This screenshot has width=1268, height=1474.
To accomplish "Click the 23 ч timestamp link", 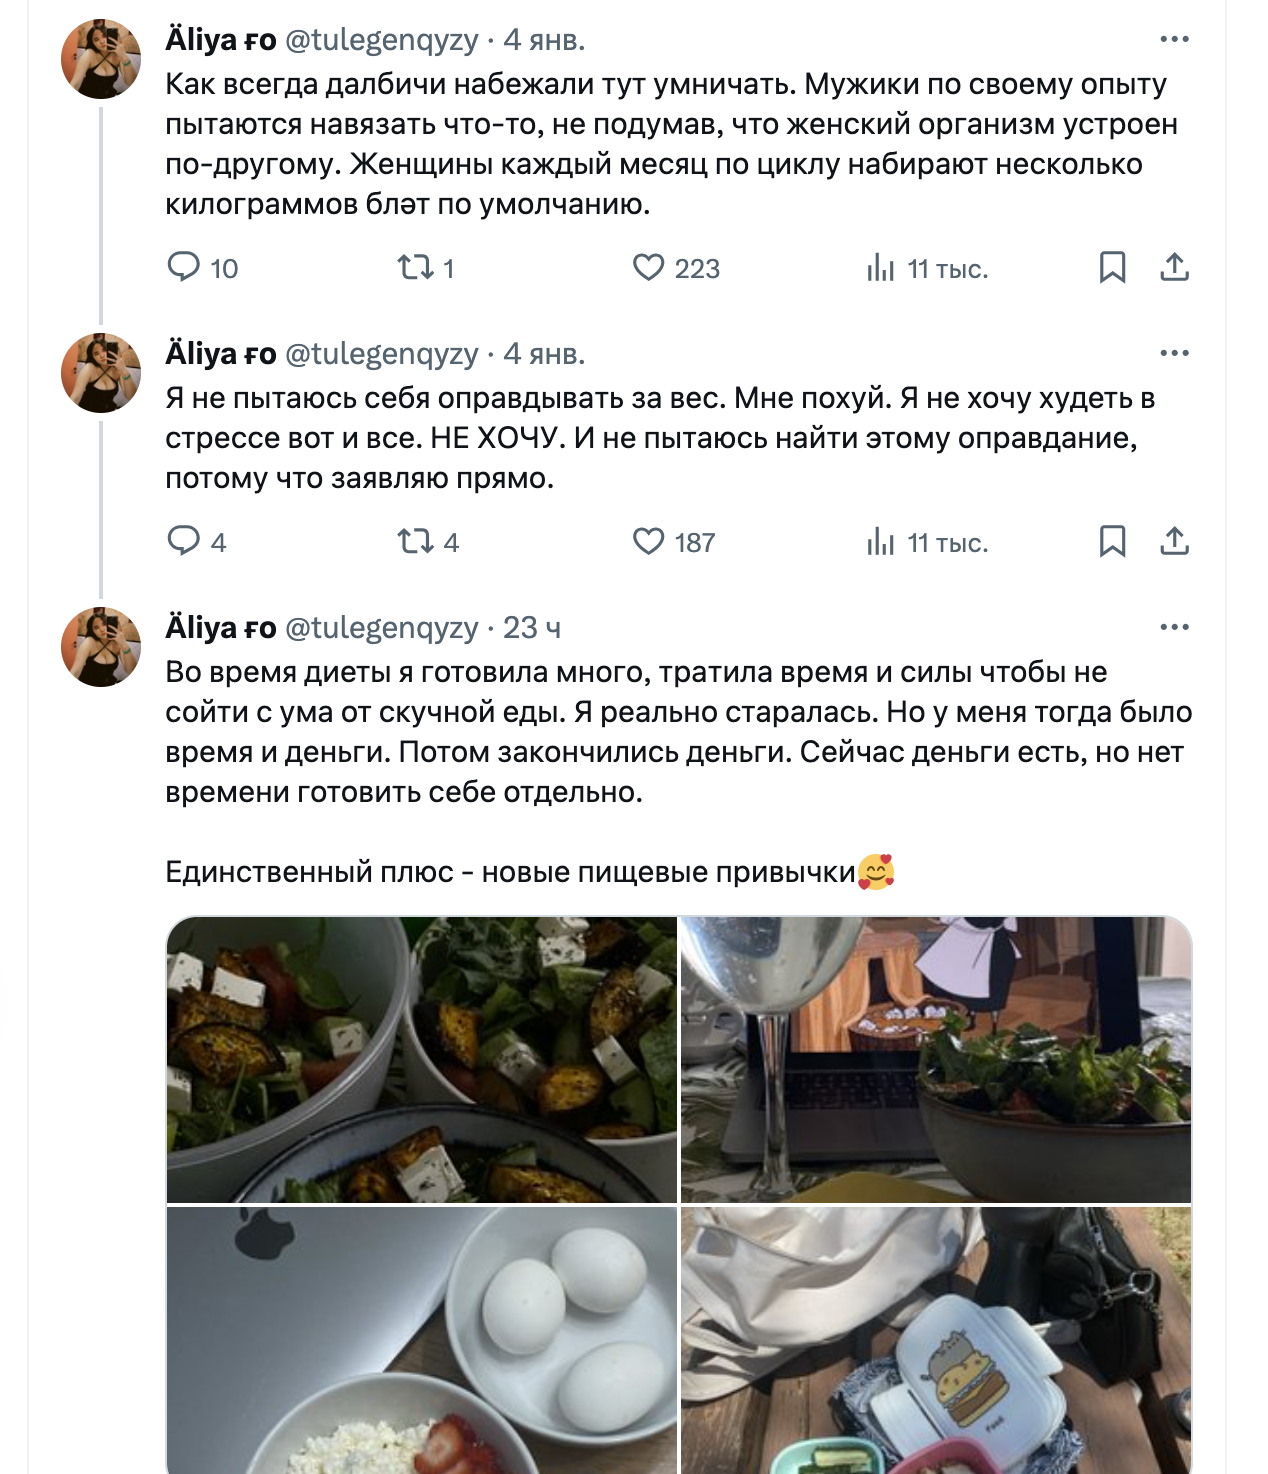I will tap(531, 628).
